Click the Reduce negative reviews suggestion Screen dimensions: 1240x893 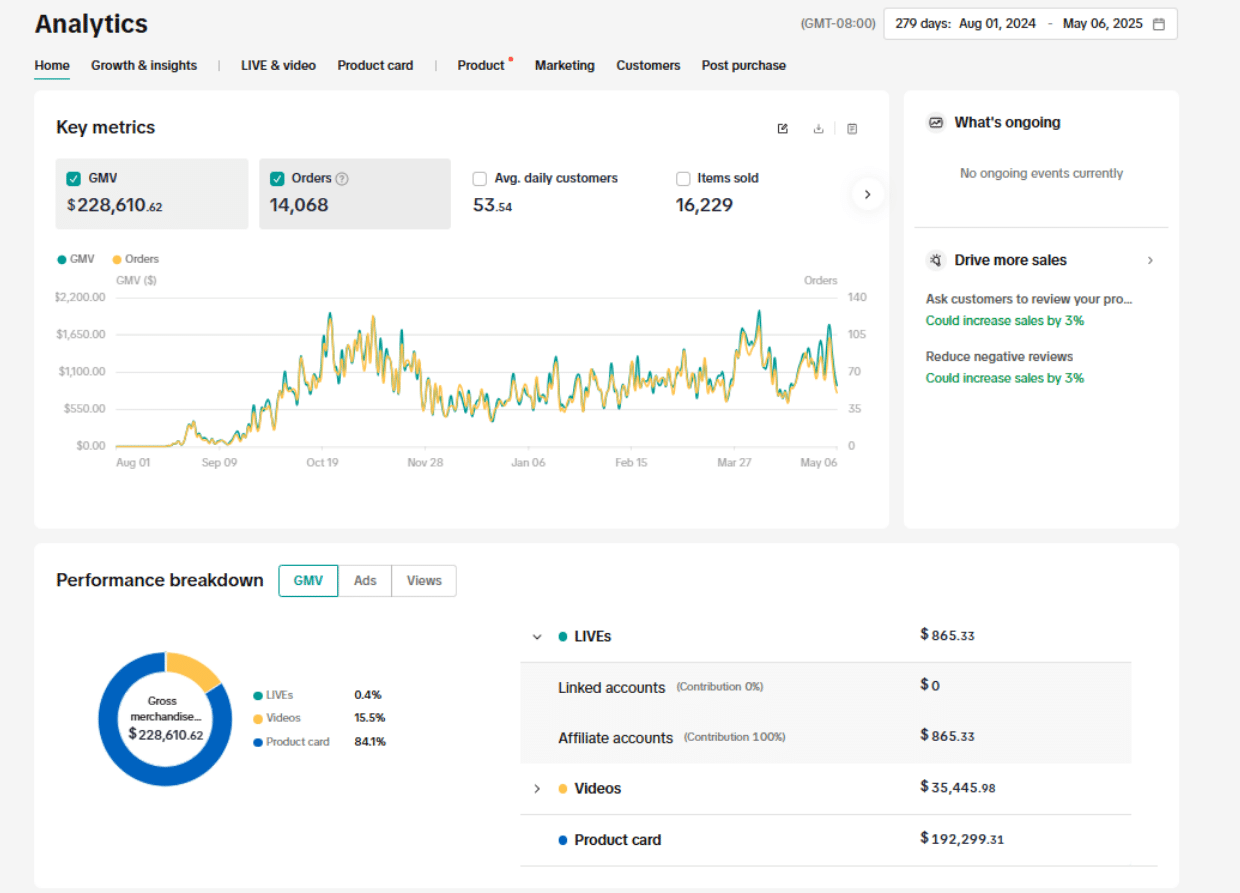click(x=999, y=357)
